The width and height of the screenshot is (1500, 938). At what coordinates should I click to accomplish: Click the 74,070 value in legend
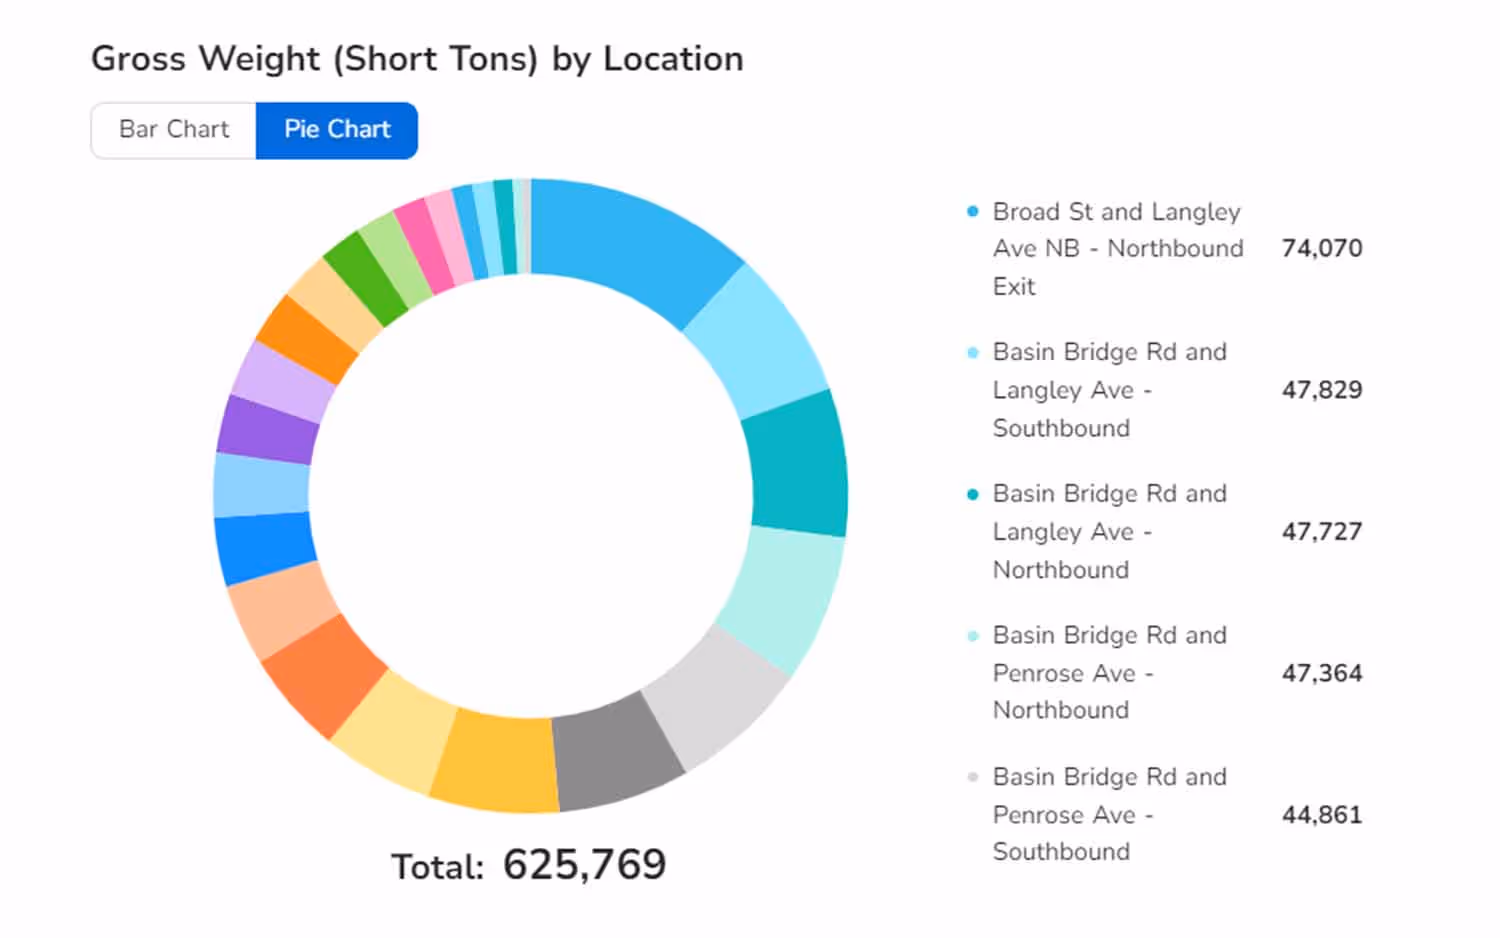(1322, 248)
